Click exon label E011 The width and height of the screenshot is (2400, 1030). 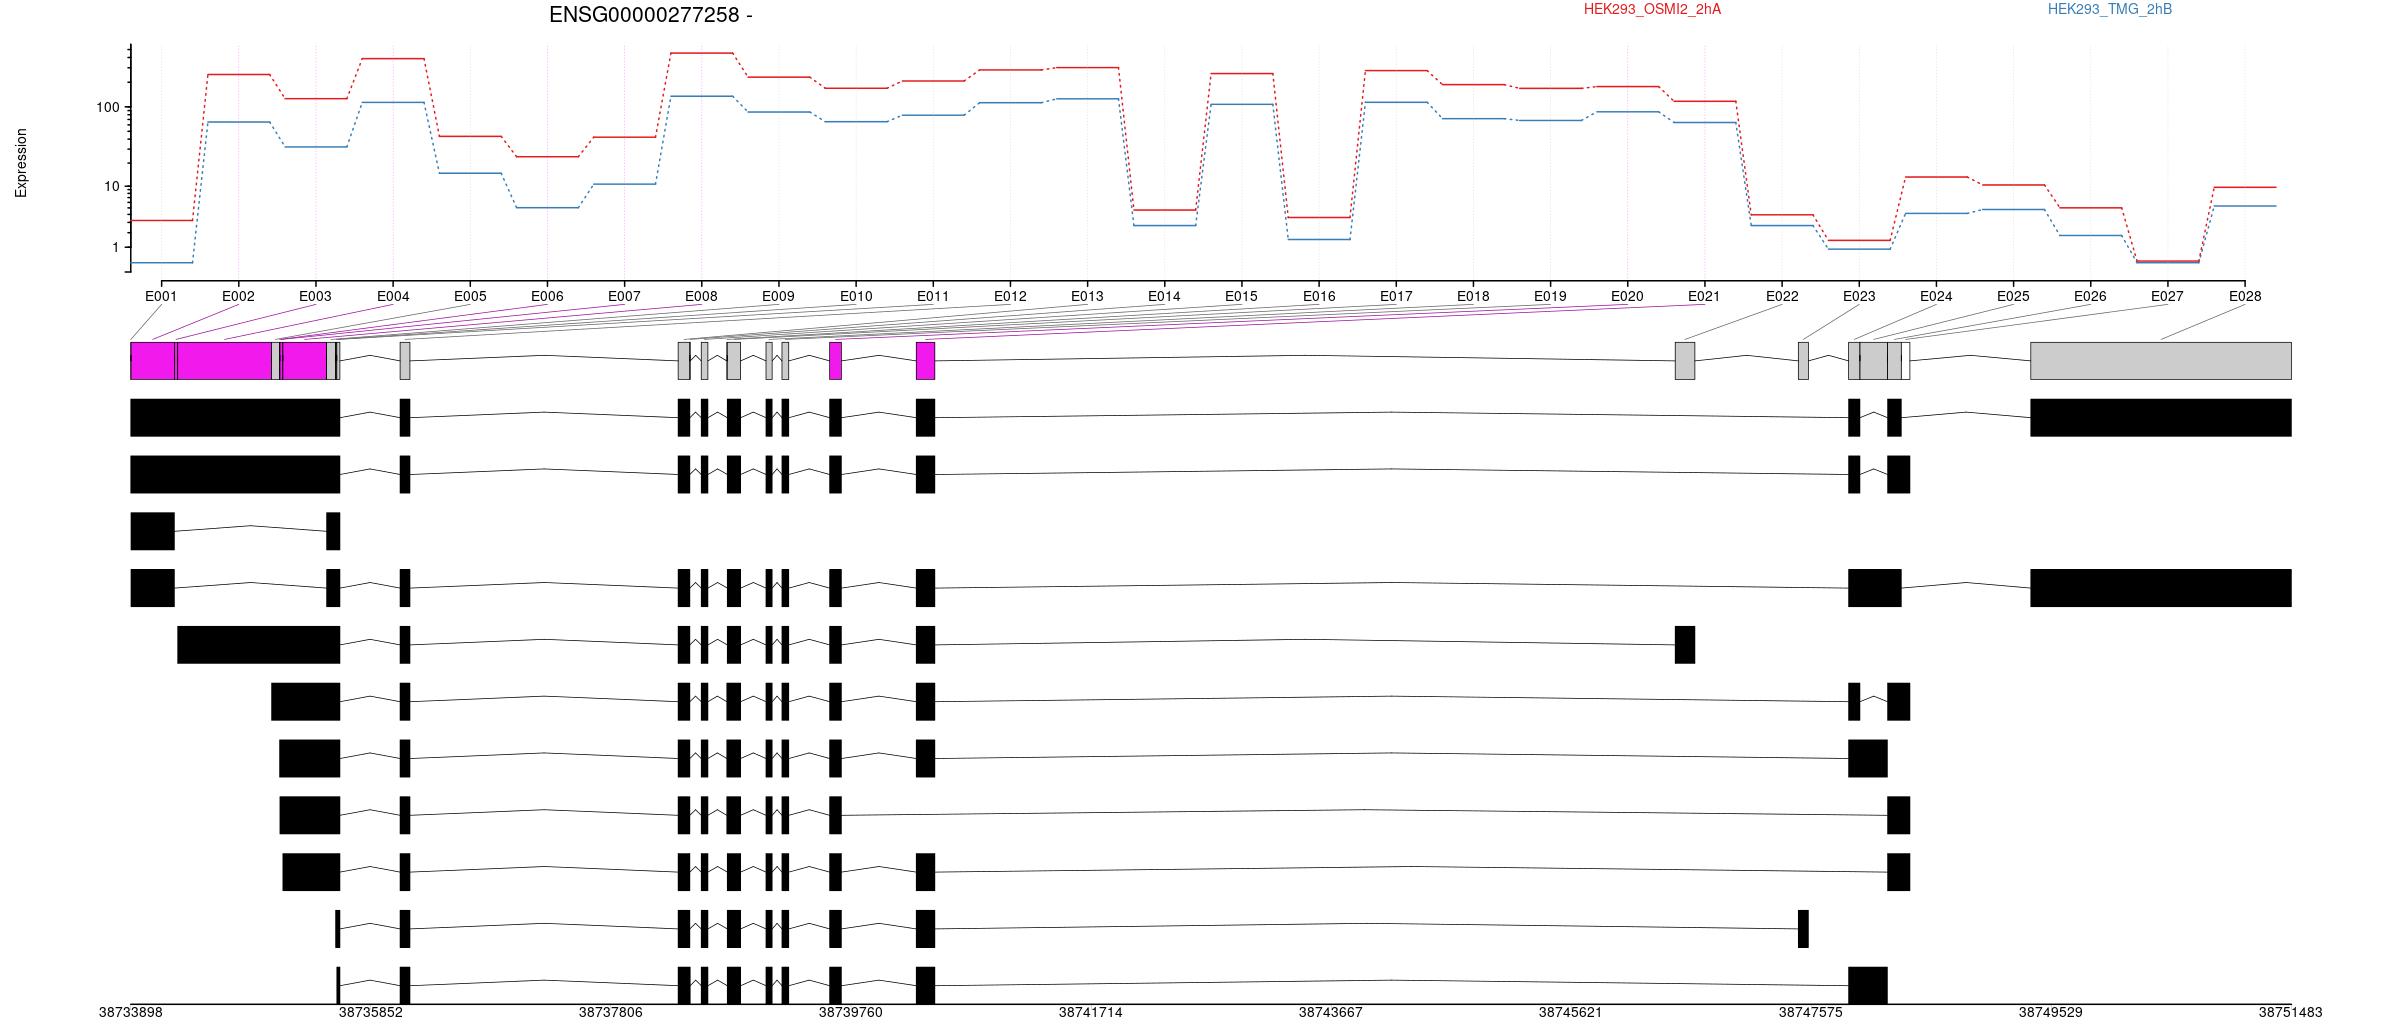tap(933, 296)
